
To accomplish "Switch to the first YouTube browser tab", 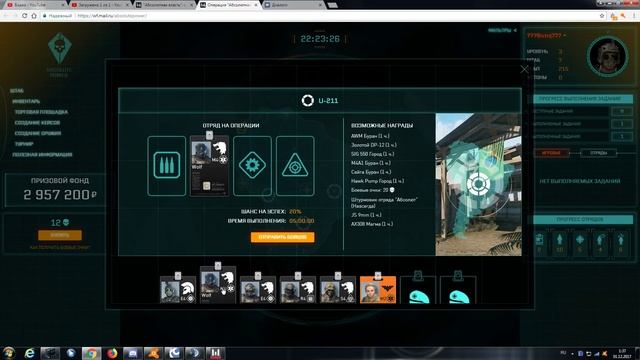I will coord(36,5).
